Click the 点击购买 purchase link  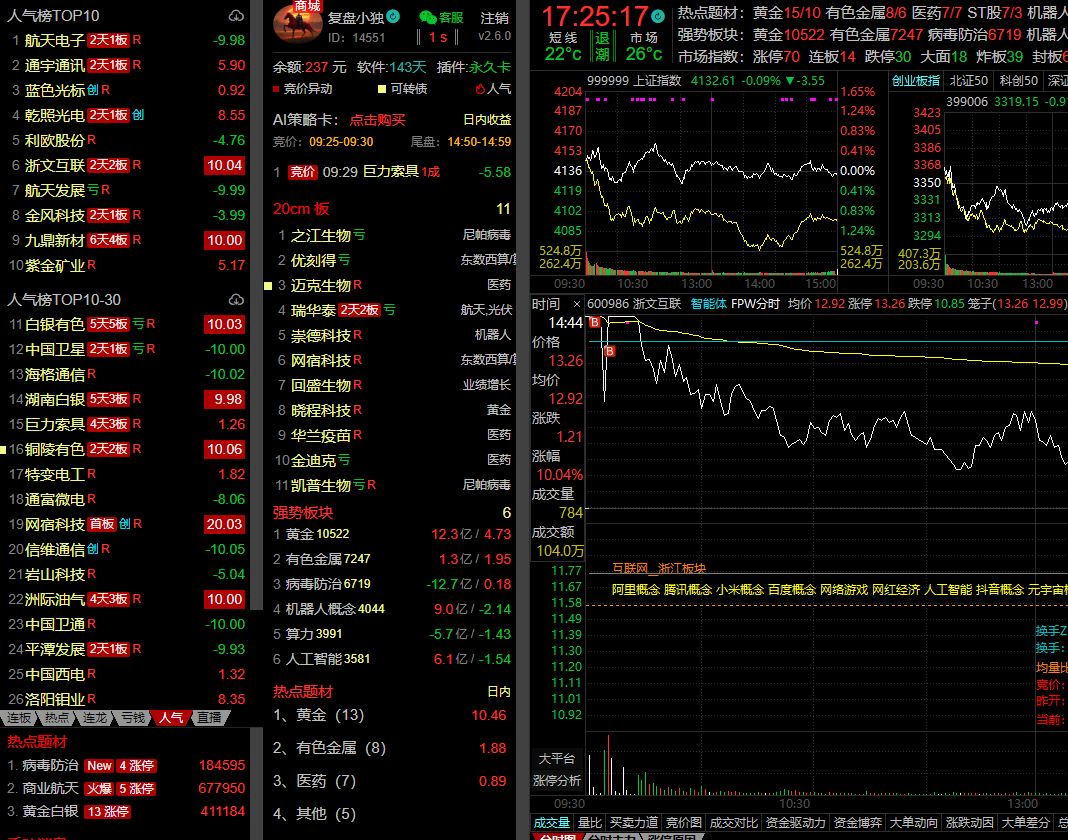tap(377, 120)
